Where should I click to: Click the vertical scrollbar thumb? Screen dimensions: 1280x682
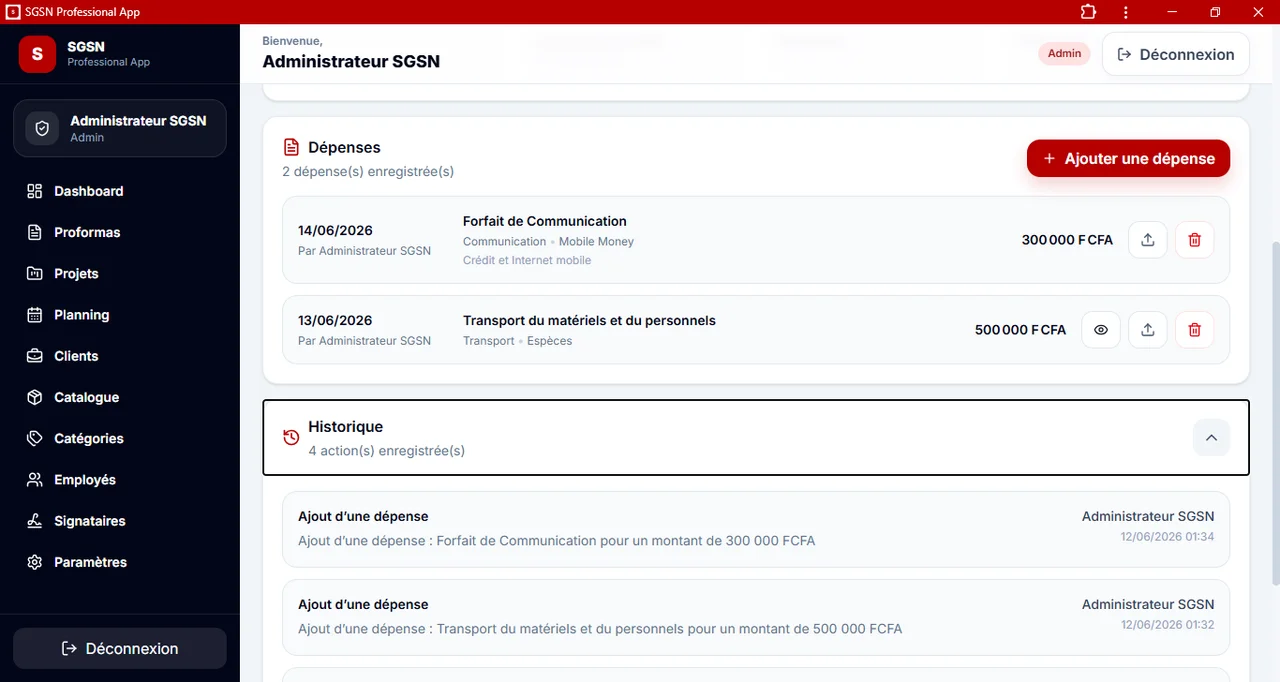(1274, 412)
